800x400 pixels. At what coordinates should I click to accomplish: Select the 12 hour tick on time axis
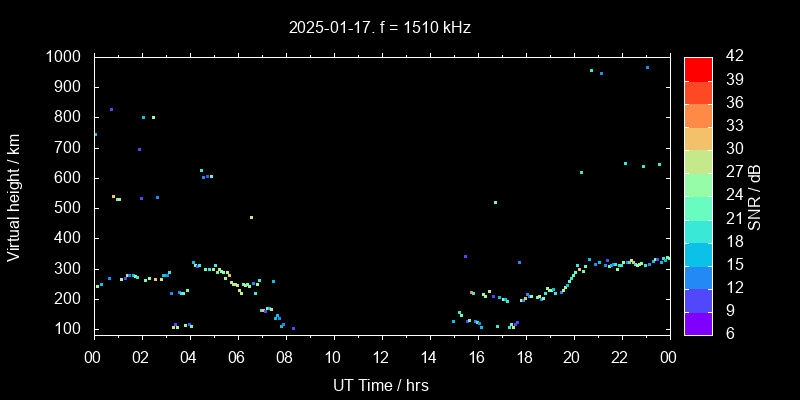click(381, 357)
